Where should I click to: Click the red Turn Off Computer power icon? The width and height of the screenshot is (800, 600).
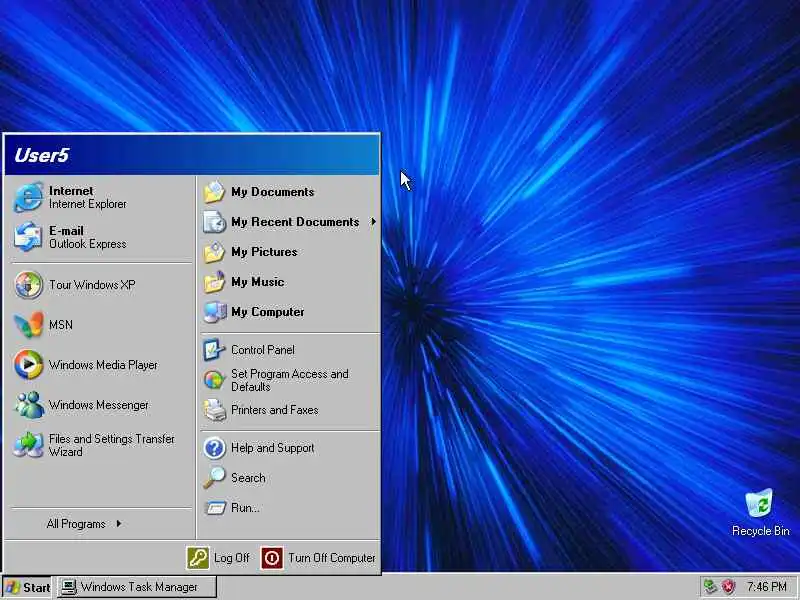pos(272,558)
